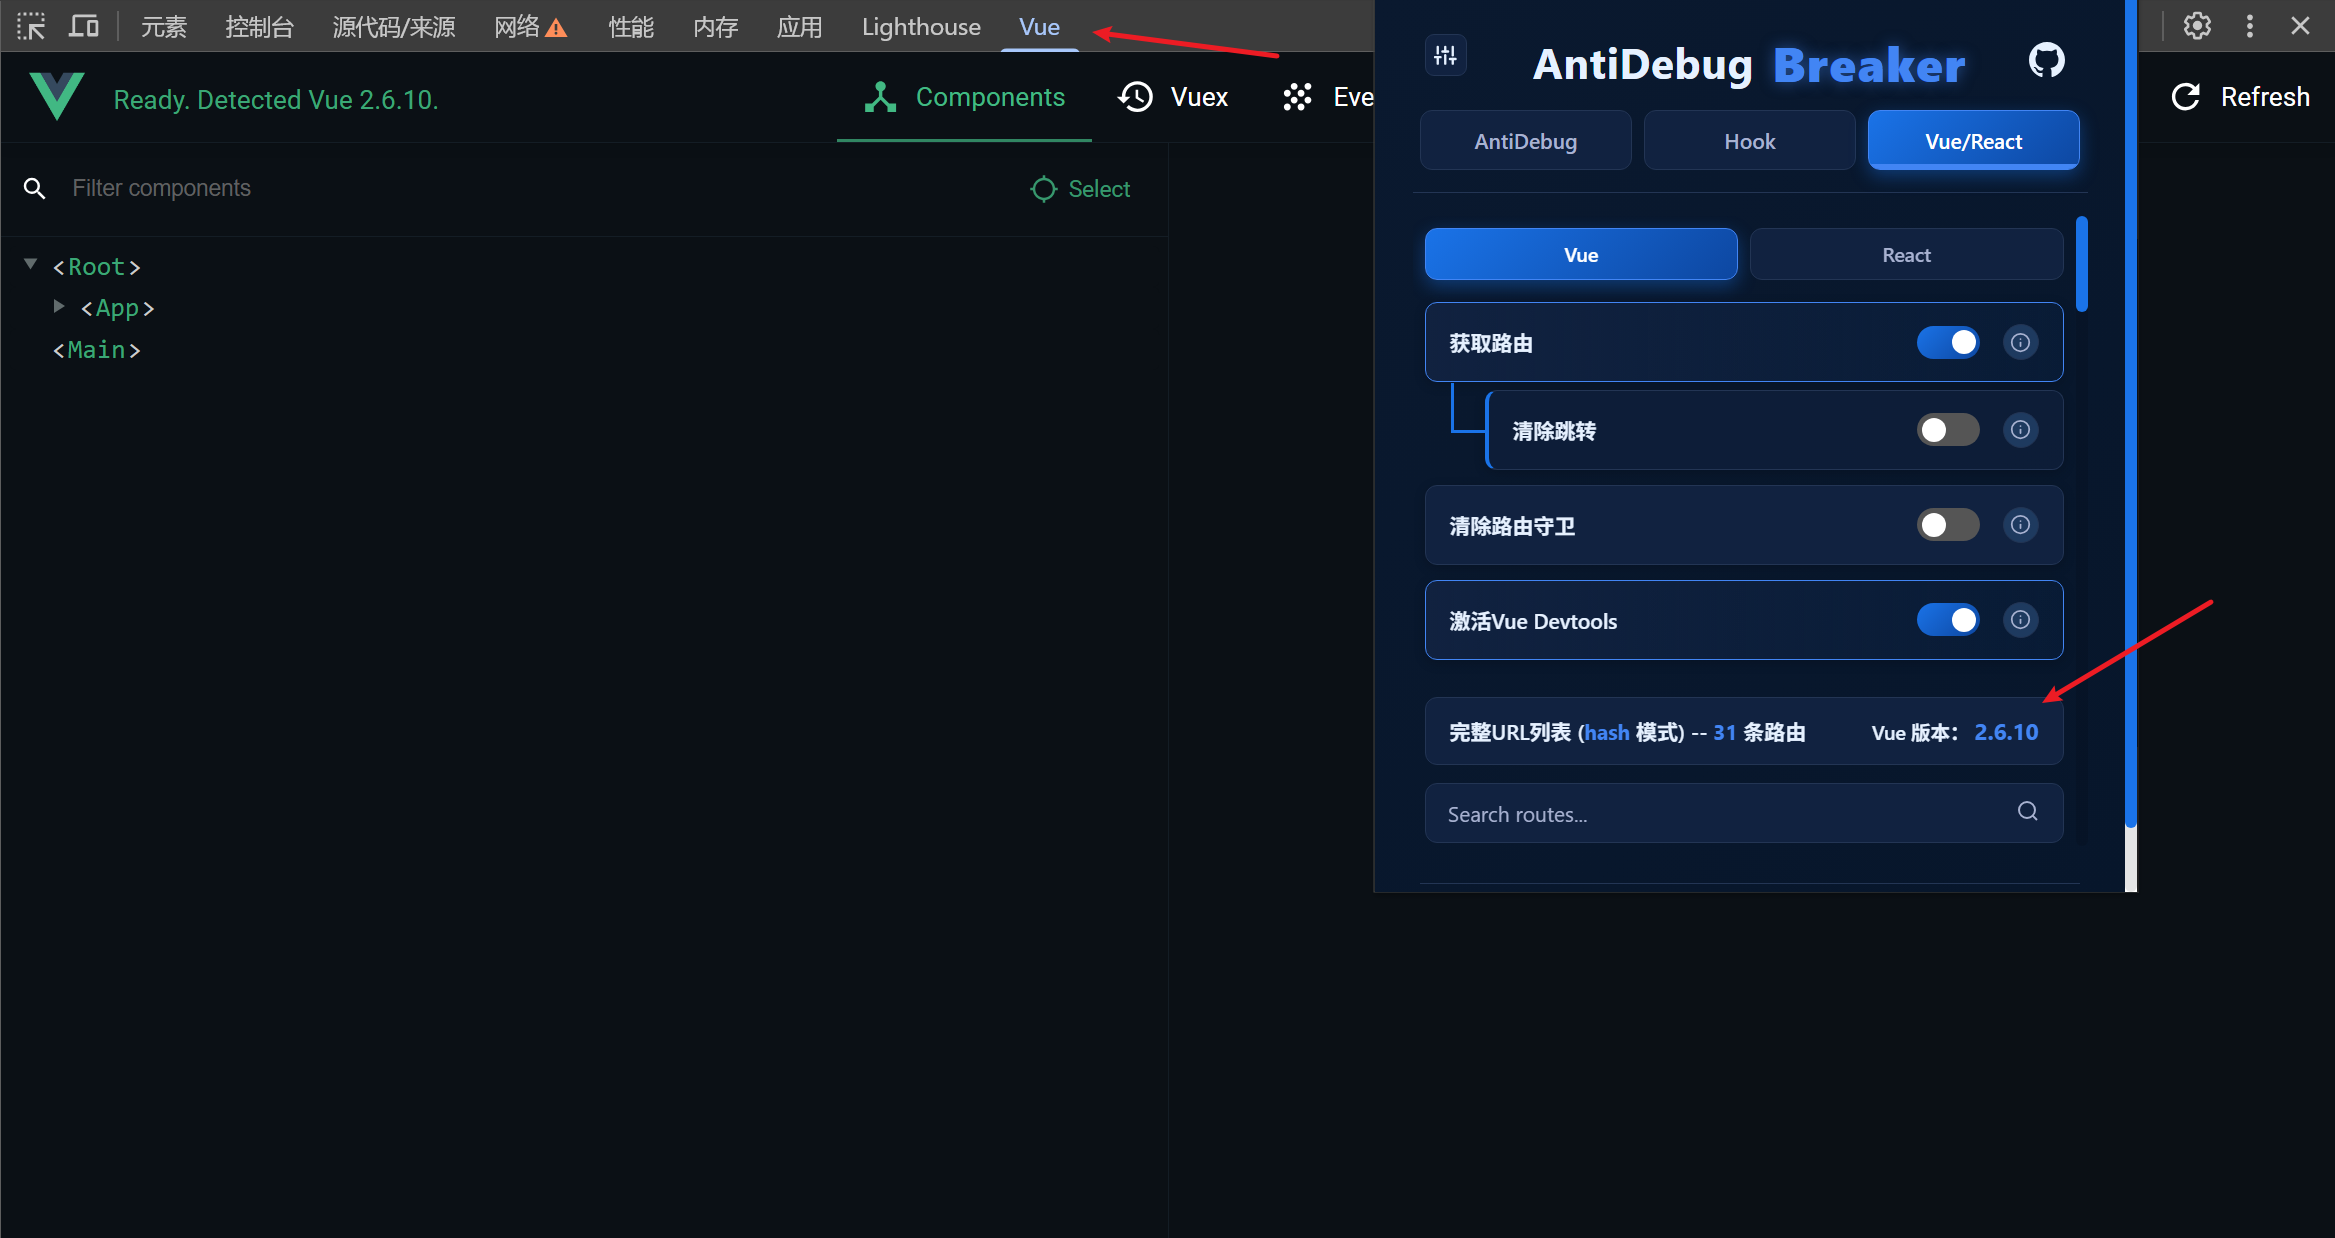
Task: Click the magnifier icon beside Filter components
Action: pyautogui.click(x=35, y=188)
